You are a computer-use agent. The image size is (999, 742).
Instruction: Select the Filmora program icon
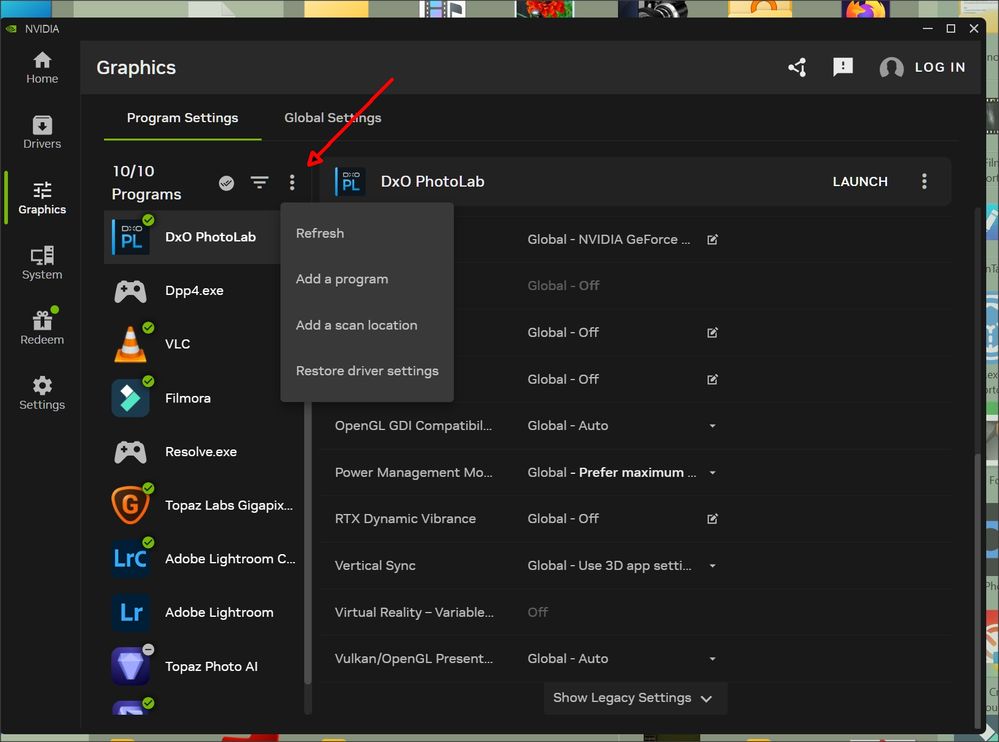(x=131, y=398)
